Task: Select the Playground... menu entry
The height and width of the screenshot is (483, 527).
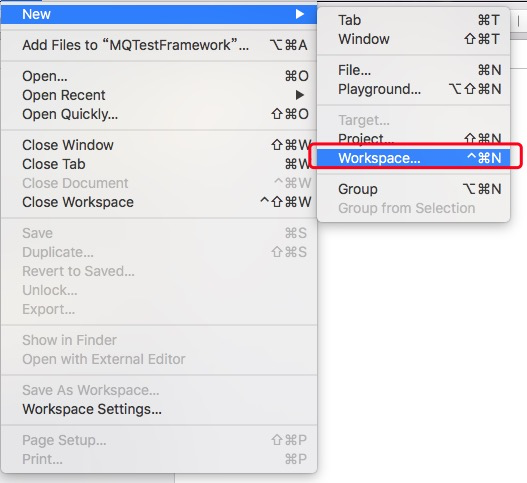Action: (413, 89)
